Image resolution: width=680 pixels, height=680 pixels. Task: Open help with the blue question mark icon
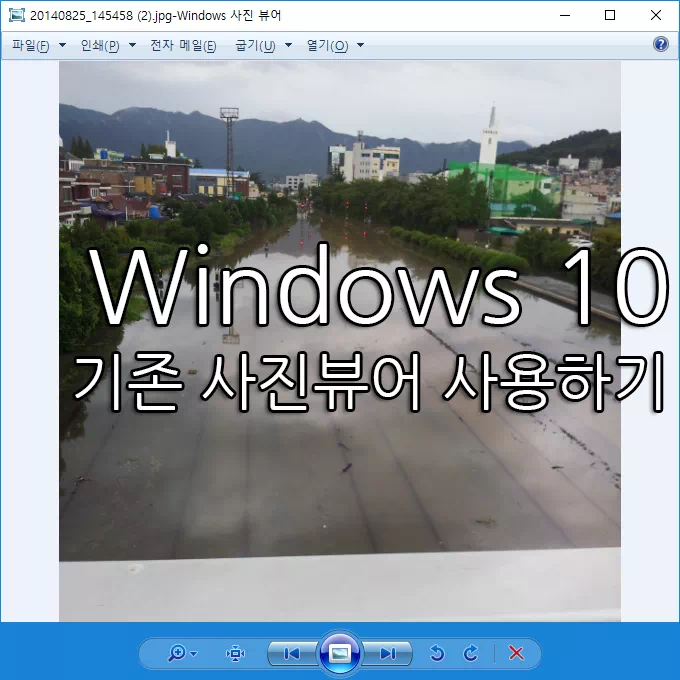coord(660,45)
